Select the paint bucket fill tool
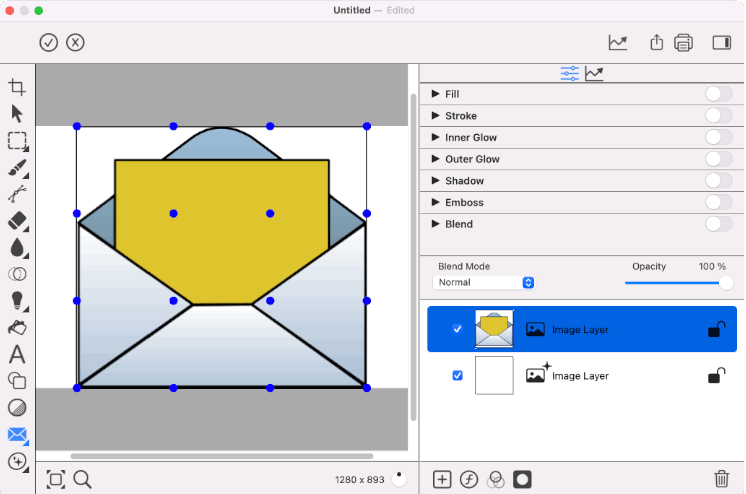The width and height of the screenshot is (746, 494). (x=17, y=328)
